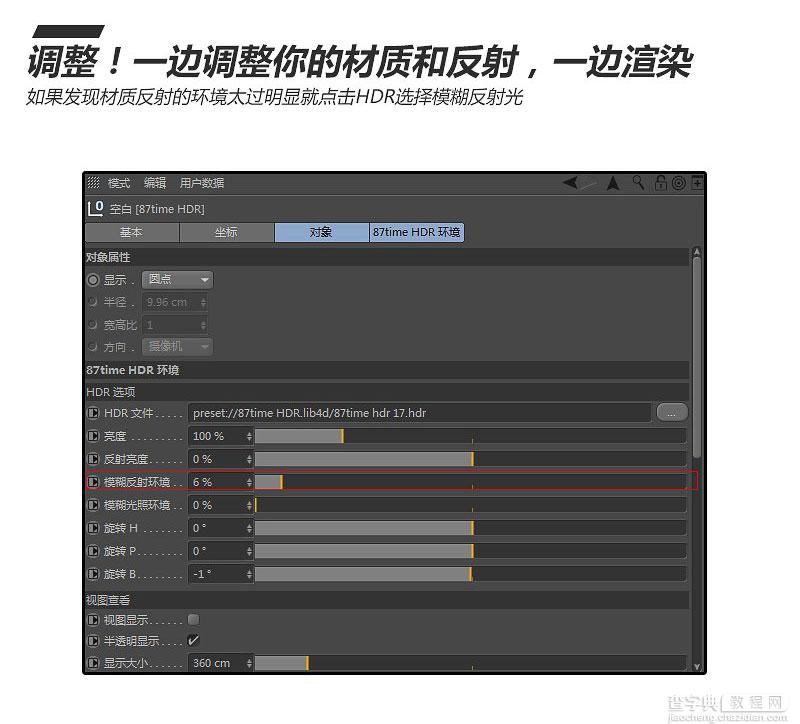The image size is (800, 724).
Task: Open the 显示 圆点 dropdown
Action: point(177,280)
